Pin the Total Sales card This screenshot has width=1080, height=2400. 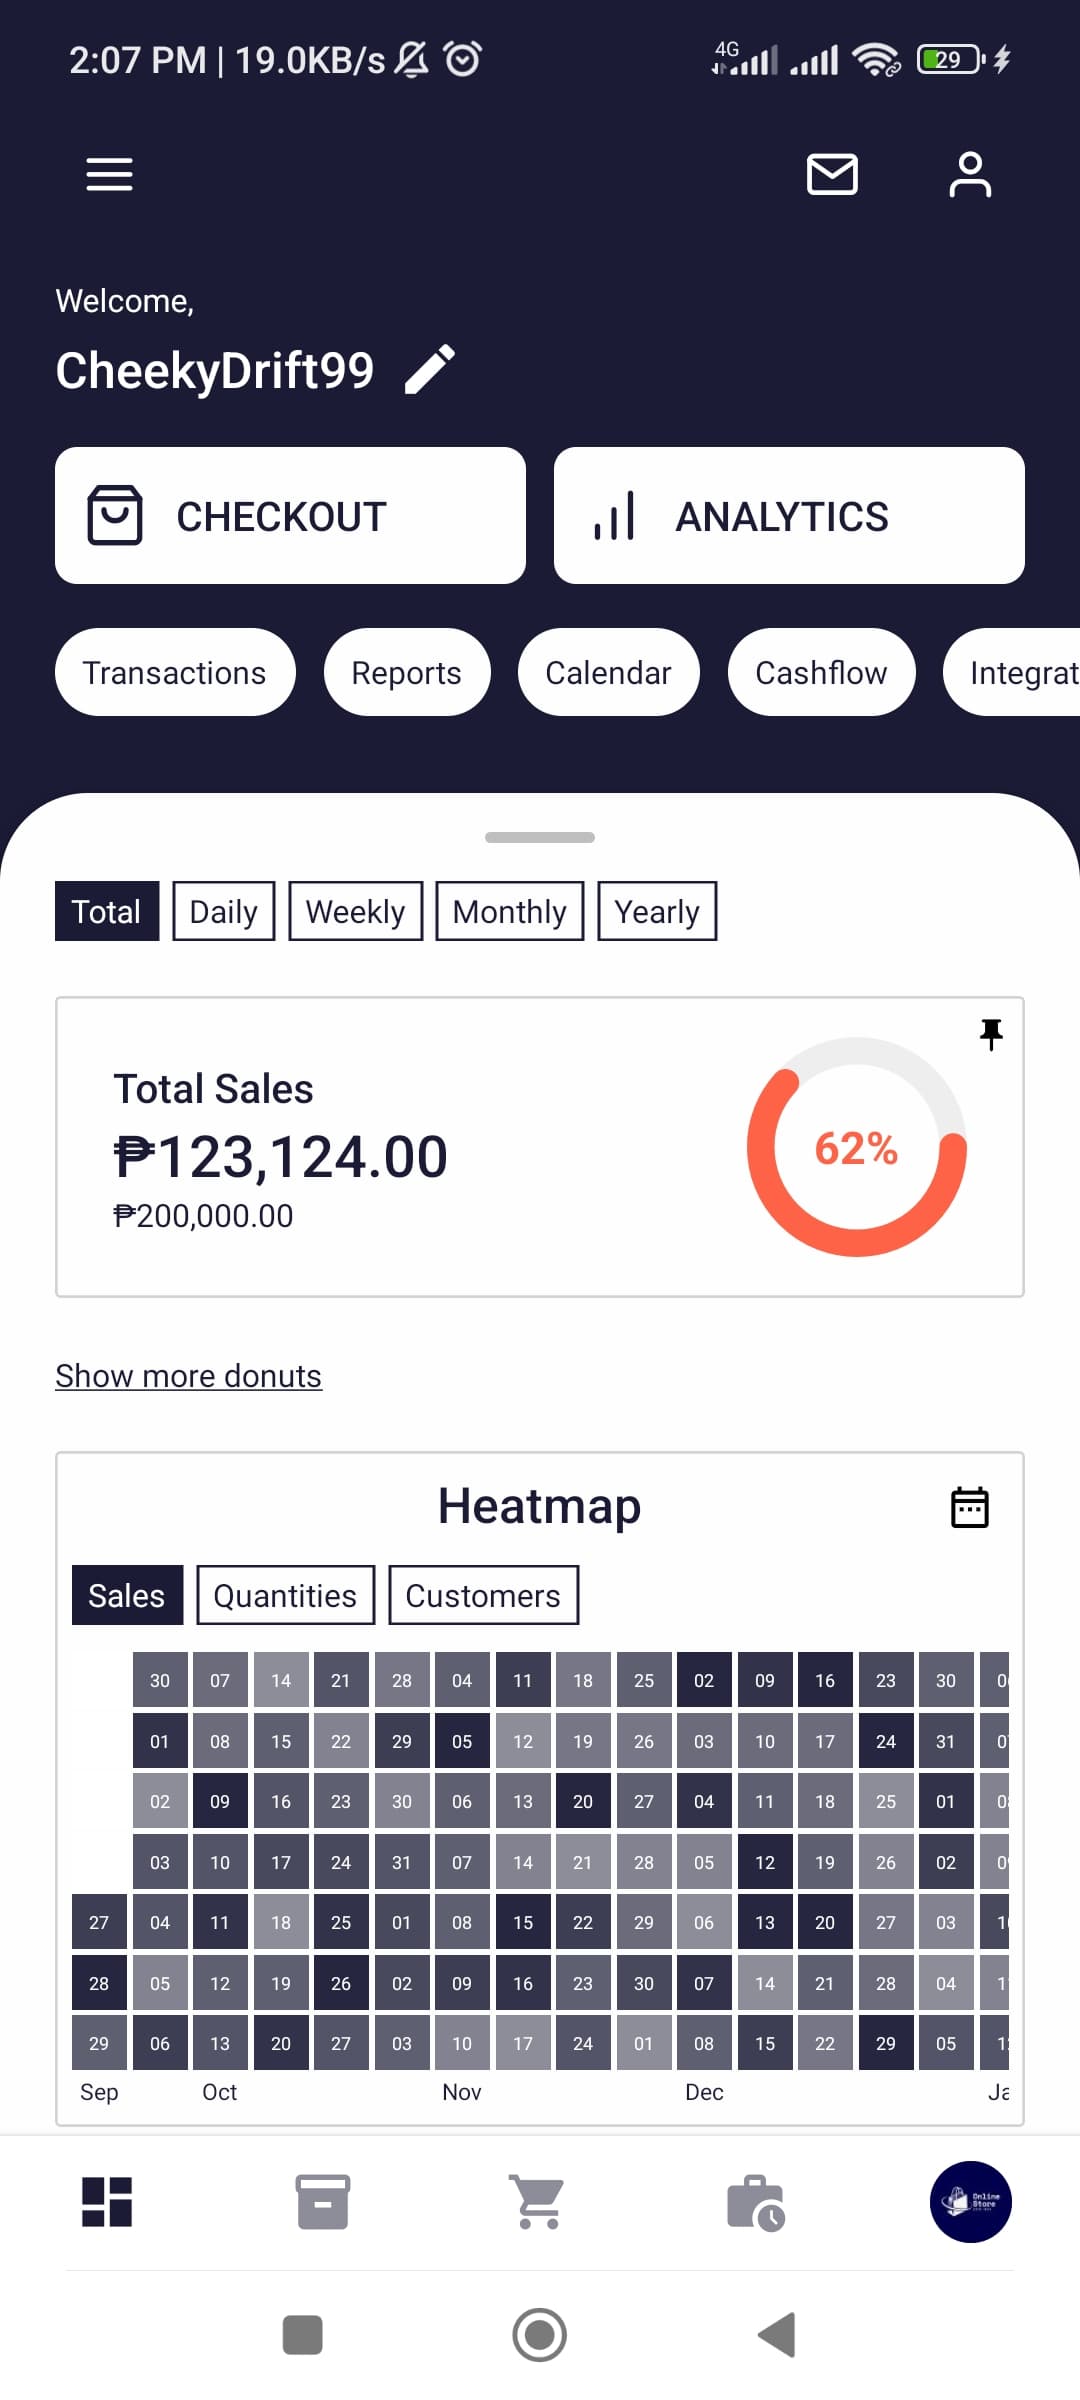tap(991, 1034)
